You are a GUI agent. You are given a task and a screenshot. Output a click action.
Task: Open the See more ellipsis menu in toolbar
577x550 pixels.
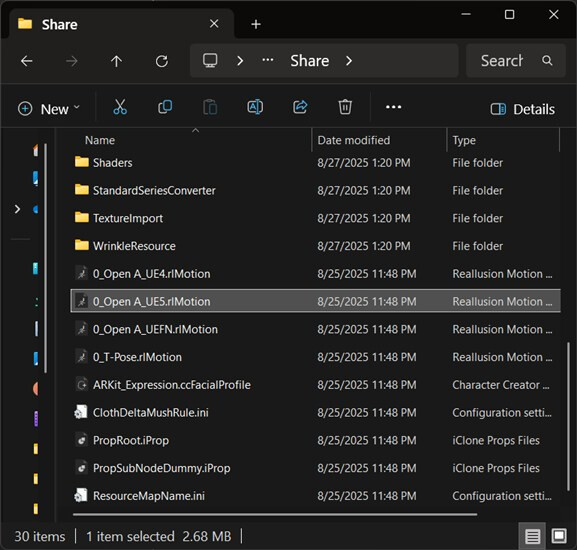click(x=393, y=107)
